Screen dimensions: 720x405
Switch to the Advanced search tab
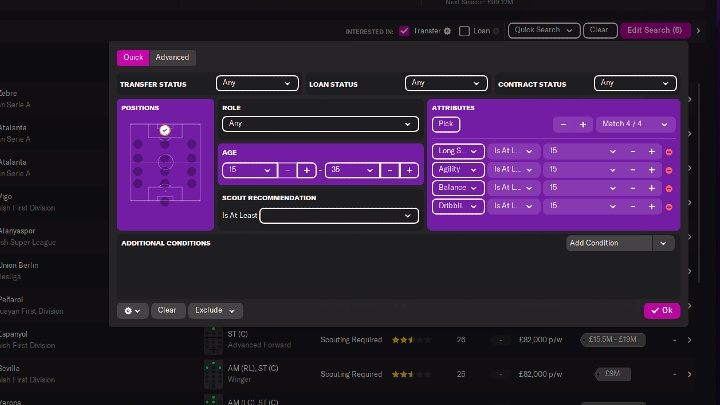pos(172,58)
